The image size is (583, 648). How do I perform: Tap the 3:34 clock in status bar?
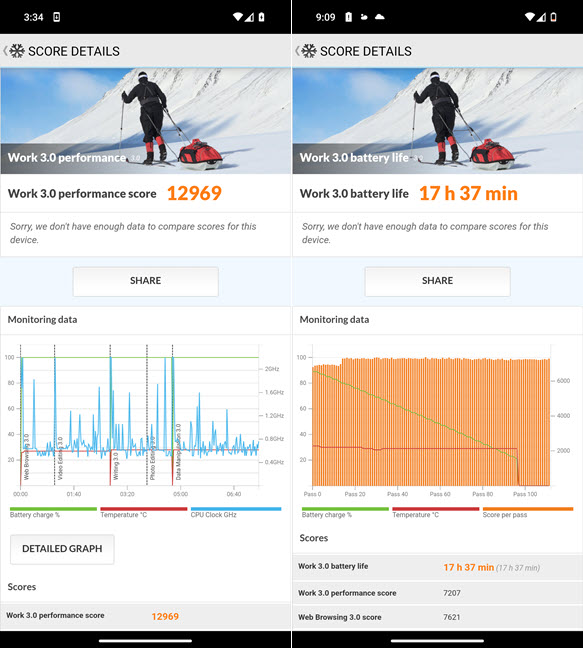pyautogui.click(x=33, y=17)
